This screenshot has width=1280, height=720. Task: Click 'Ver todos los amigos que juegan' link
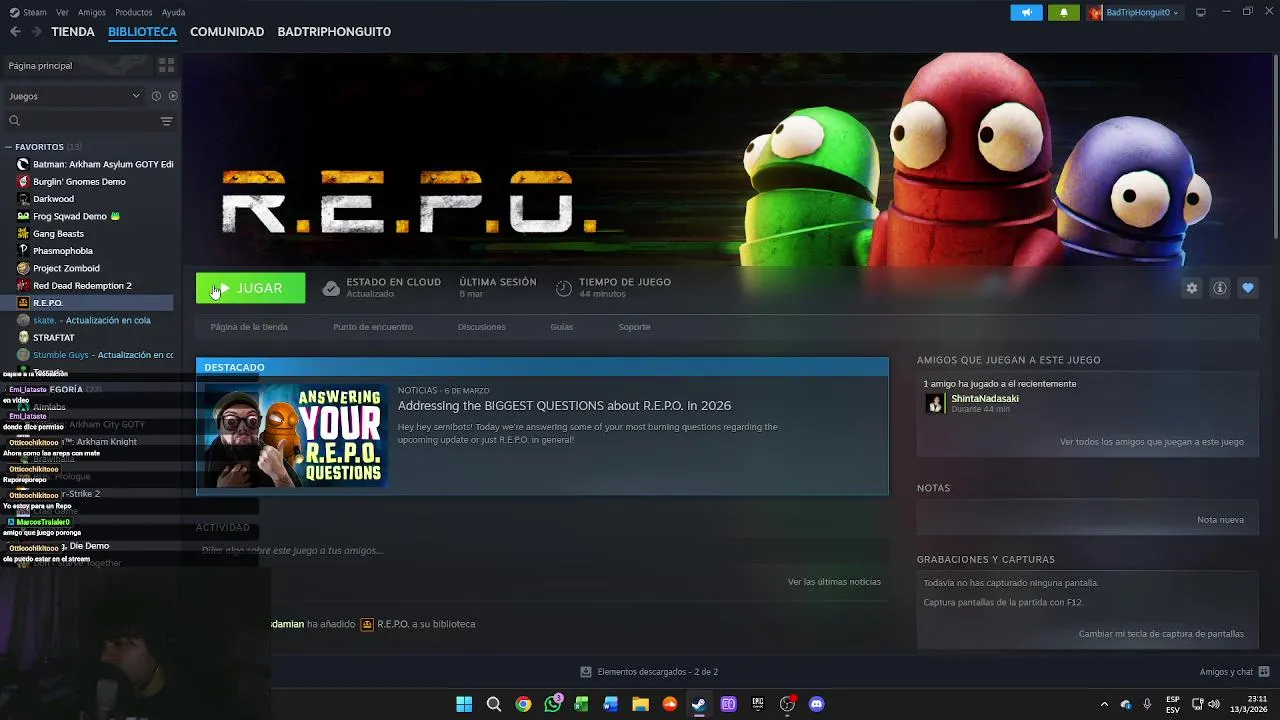[1152, 442]
